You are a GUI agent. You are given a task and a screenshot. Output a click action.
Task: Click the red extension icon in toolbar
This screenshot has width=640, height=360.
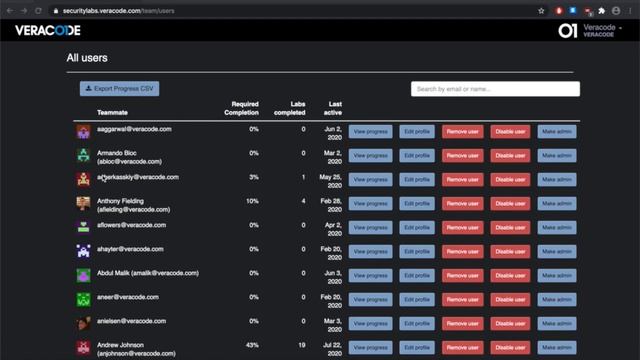click(559, 11)
